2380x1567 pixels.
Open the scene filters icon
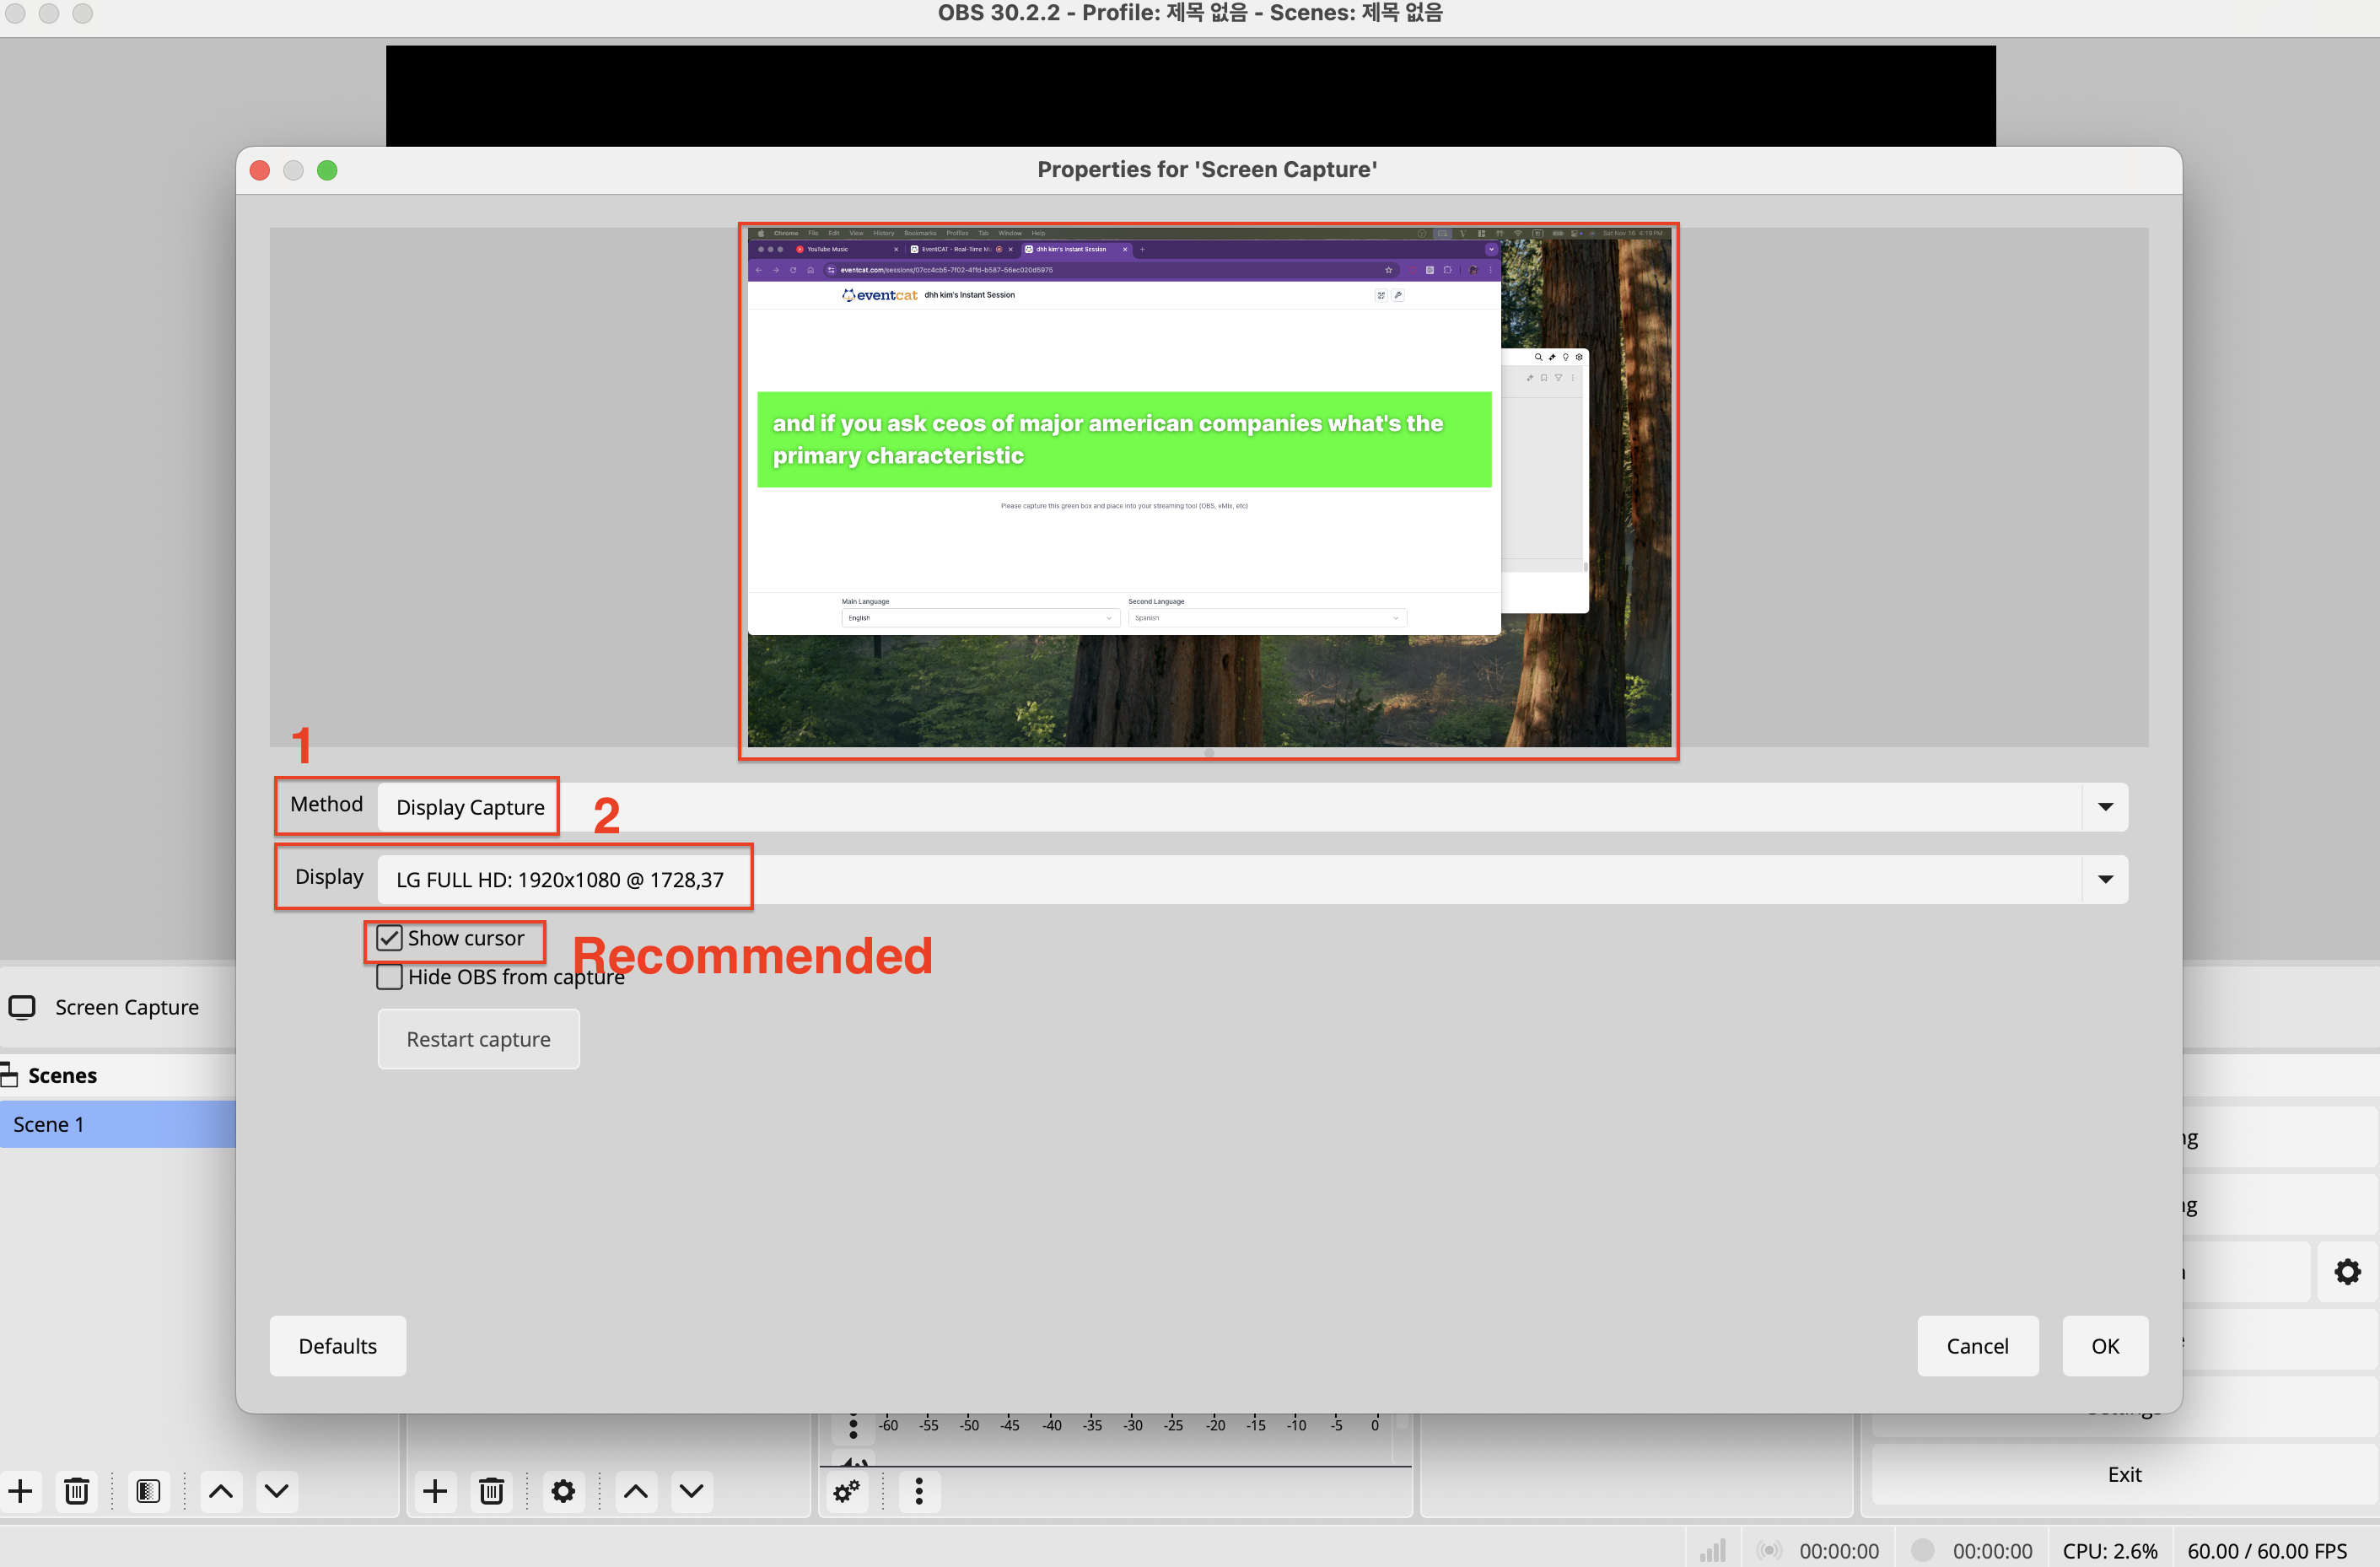coord(148,1491)
